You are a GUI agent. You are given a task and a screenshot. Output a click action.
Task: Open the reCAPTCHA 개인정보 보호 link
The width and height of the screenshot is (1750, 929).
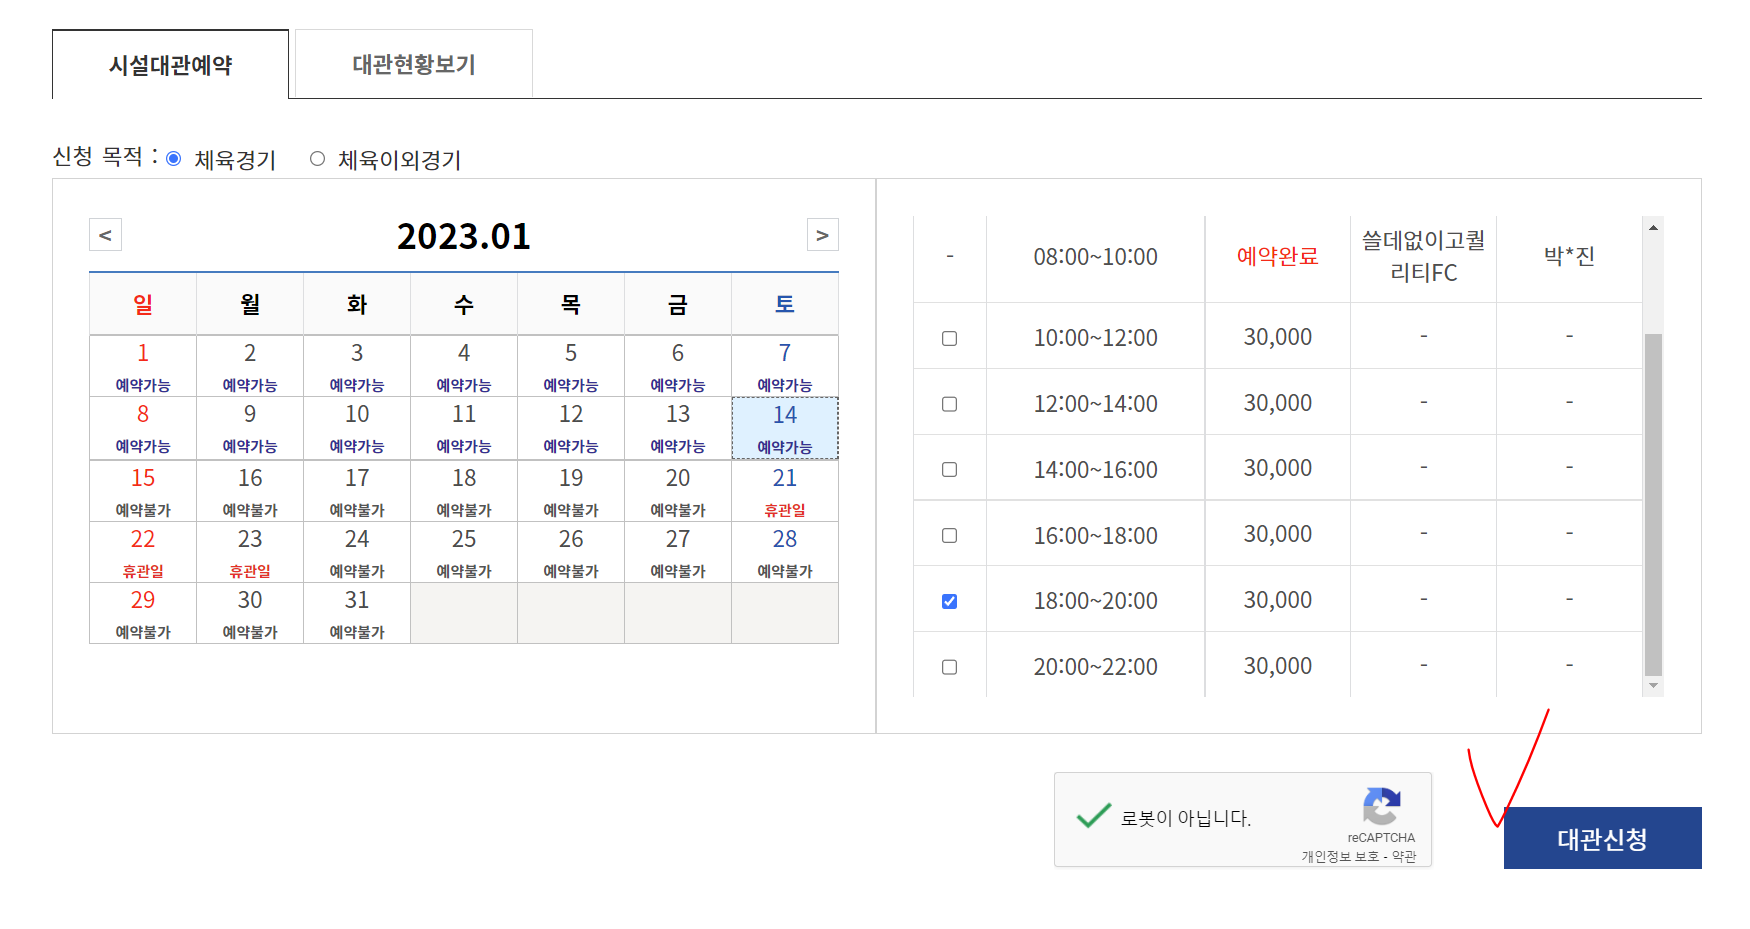[1340, 857]
